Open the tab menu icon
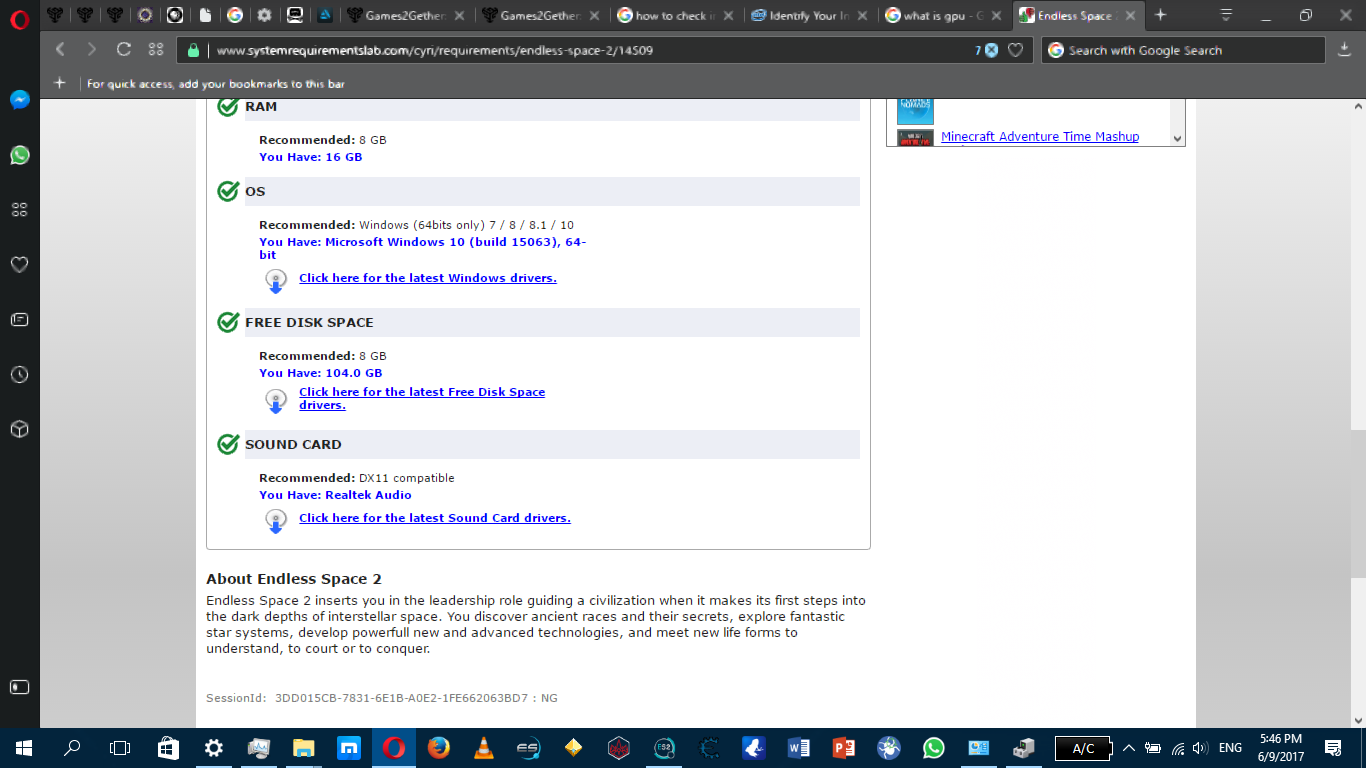This screenshot has width=1366, height=768. click(x=1226, y=15)
